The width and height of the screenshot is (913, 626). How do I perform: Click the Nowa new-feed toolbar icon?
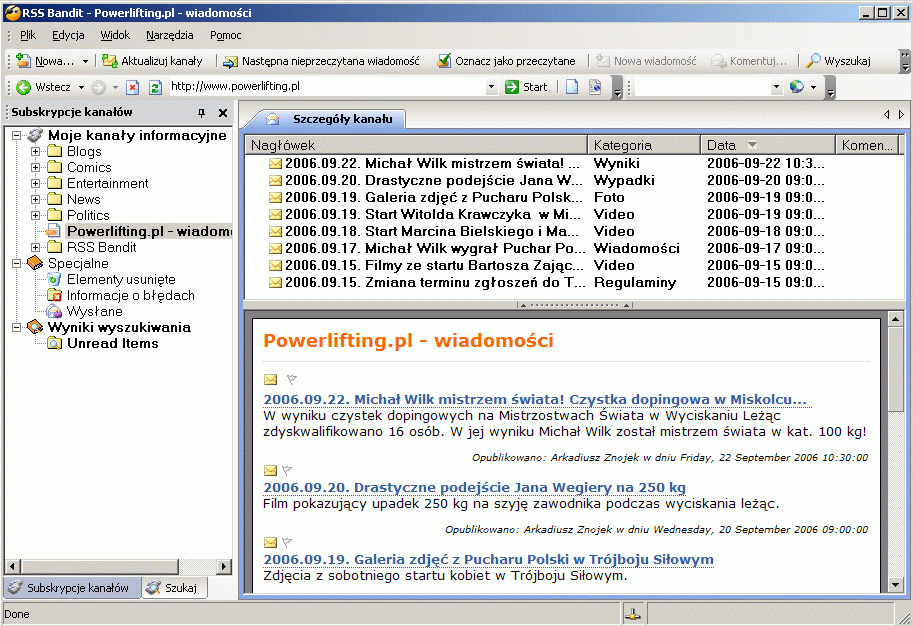(x=23, y=61)
